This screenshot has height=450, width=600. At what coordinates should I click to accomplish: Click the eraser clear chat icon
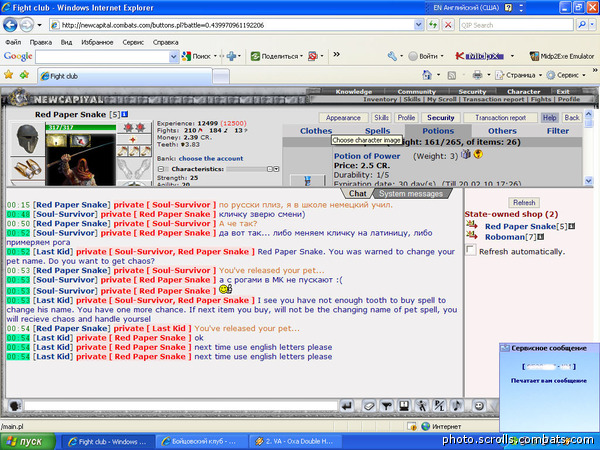[x=368, y=406]
